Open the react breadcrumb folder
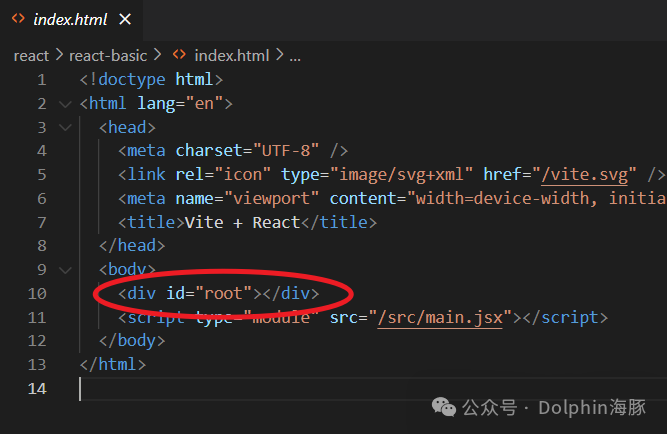 [31, 56]
